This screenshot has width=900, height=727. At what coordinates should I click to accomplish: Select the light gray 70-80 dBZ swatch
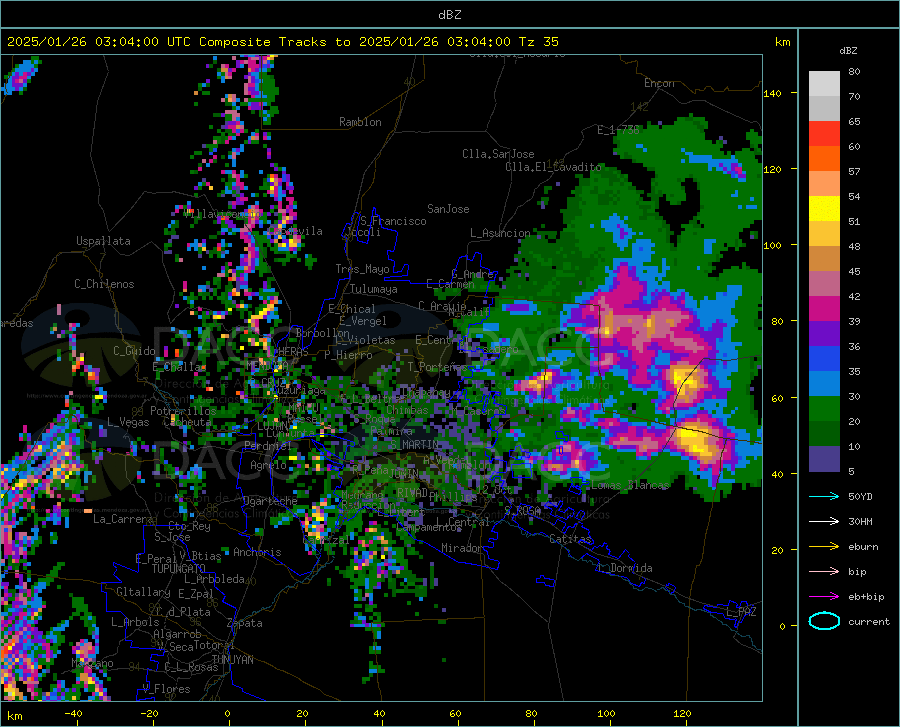coord(824,84)
